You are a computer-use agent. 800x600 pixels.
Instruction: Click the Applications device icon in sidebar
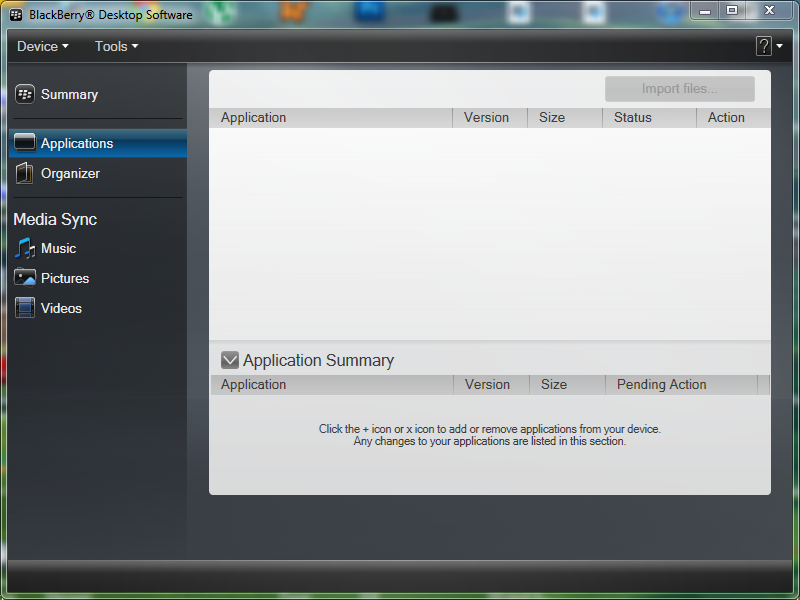(x=24, y=143)
